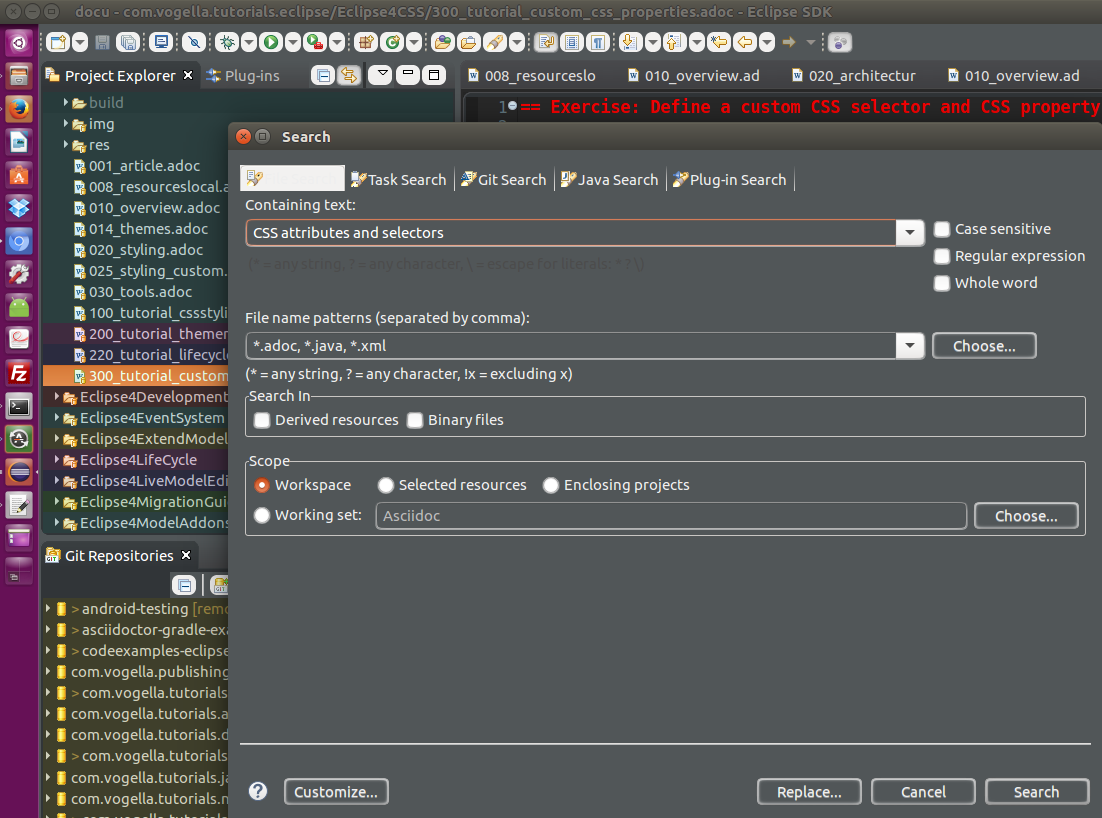Open the Project Explorer View Menu dropdown
This screenshot has height=818, width=1102.
coord(380,75)
